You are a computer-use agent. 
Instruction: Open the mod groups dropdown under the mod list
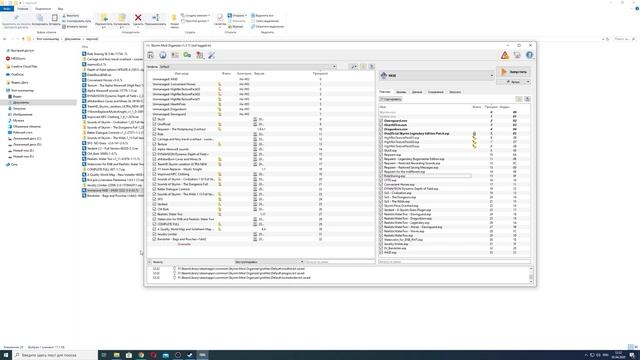click(x=269, y=262)
